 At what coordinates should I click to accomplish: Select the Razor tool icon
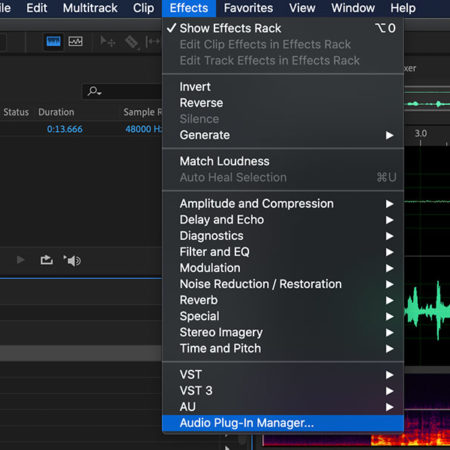coord(132,42)
